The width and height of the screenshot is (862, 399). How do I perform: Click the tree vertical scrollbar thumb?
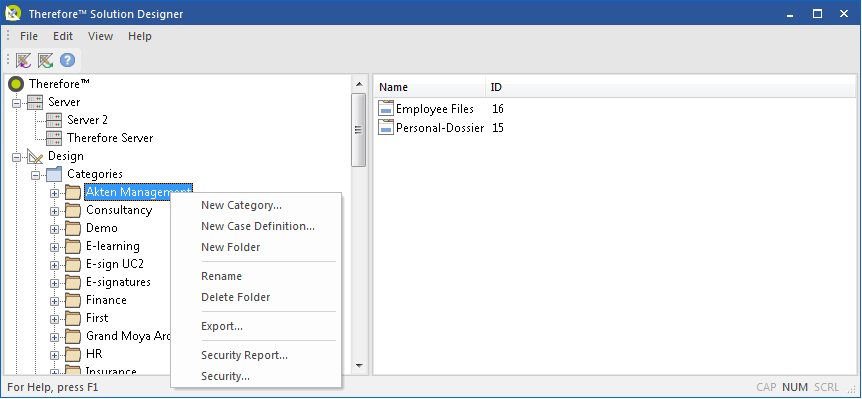coord(358,130)
